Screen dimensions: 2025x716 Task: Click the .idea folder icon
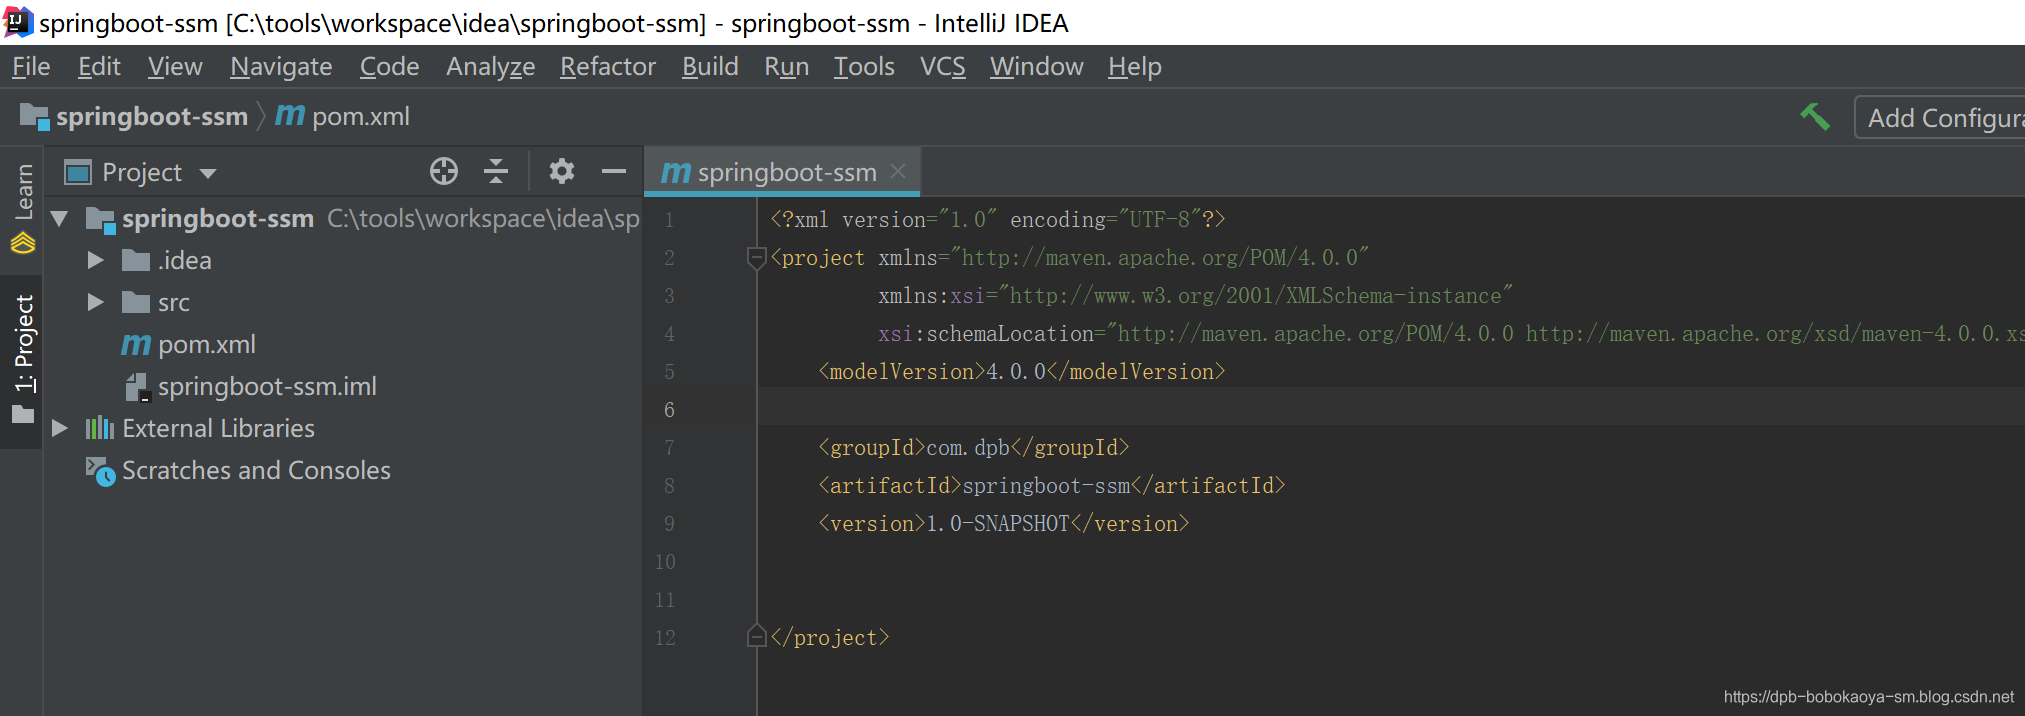click(136, 261)
